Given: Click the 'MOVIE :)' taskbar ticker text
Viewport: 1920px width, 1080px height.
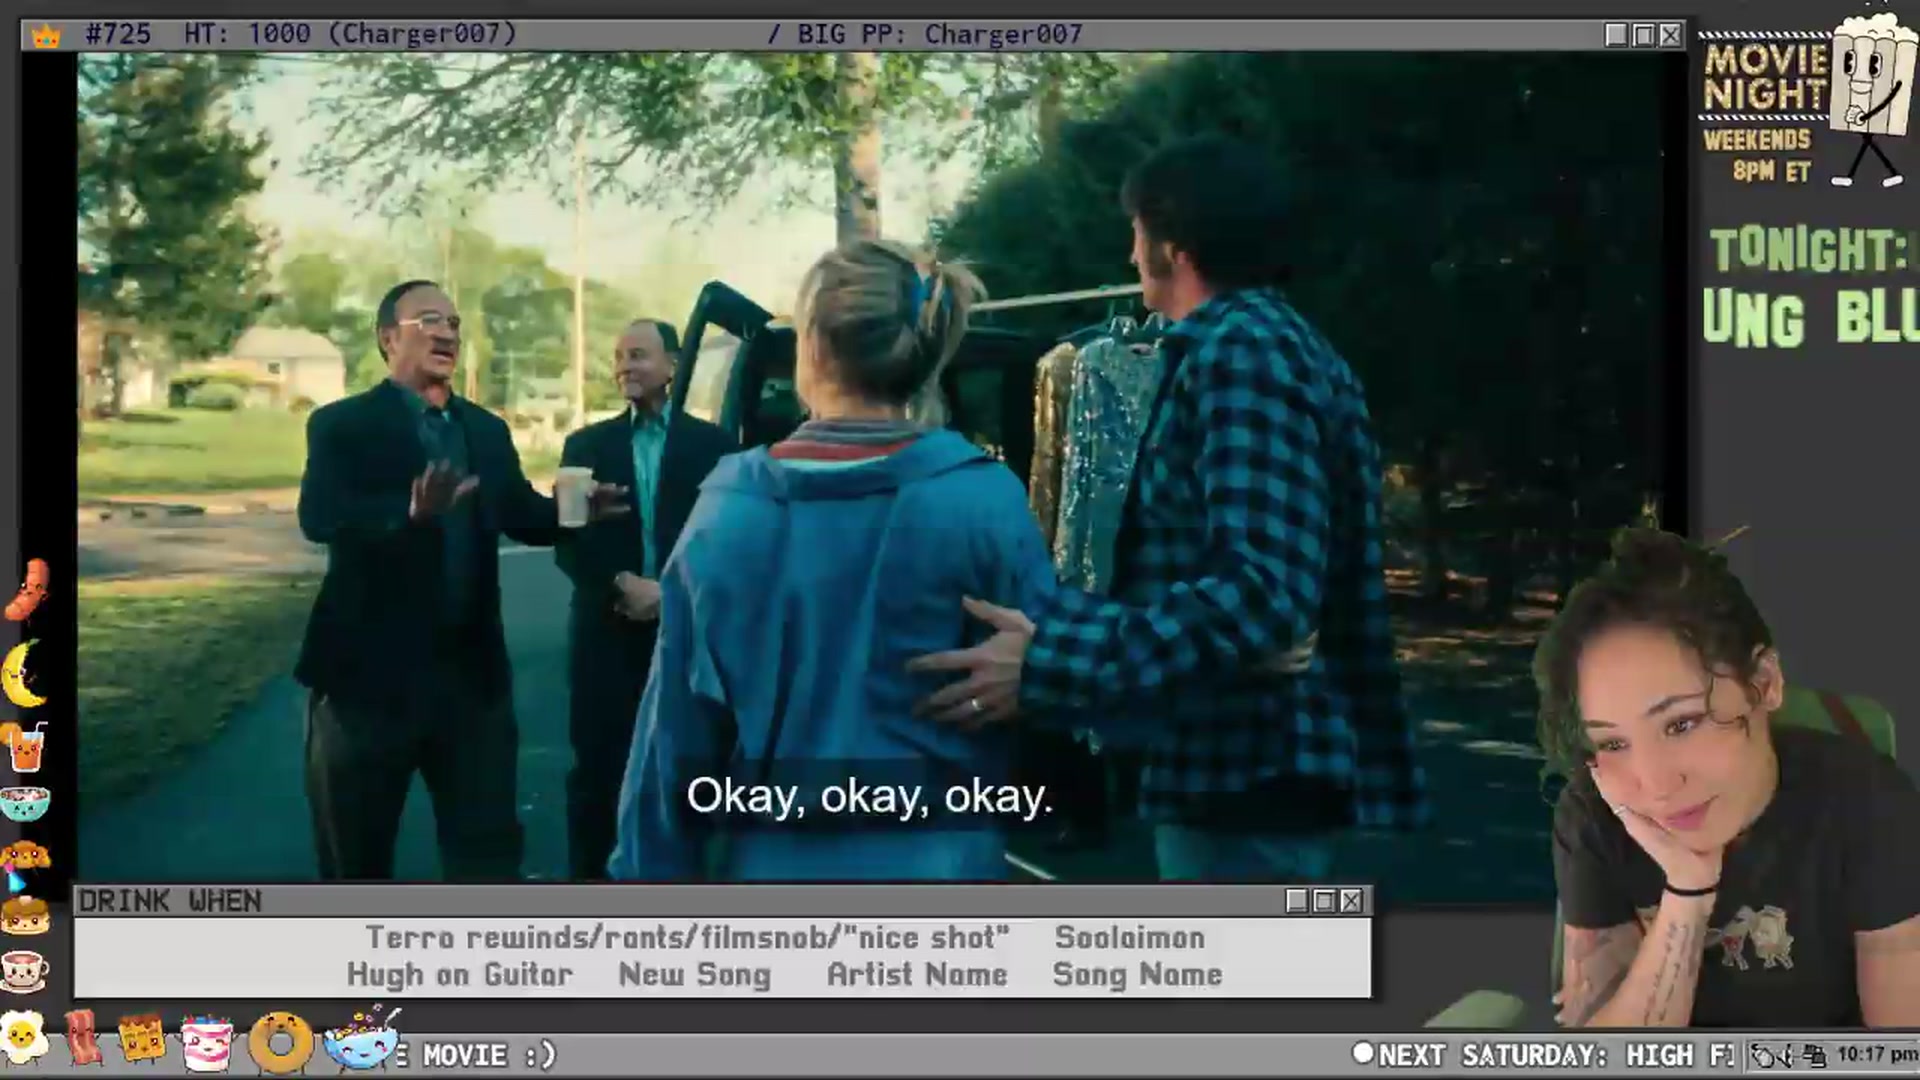Looking at the screenshot, I should click(x=489, y=1055).
